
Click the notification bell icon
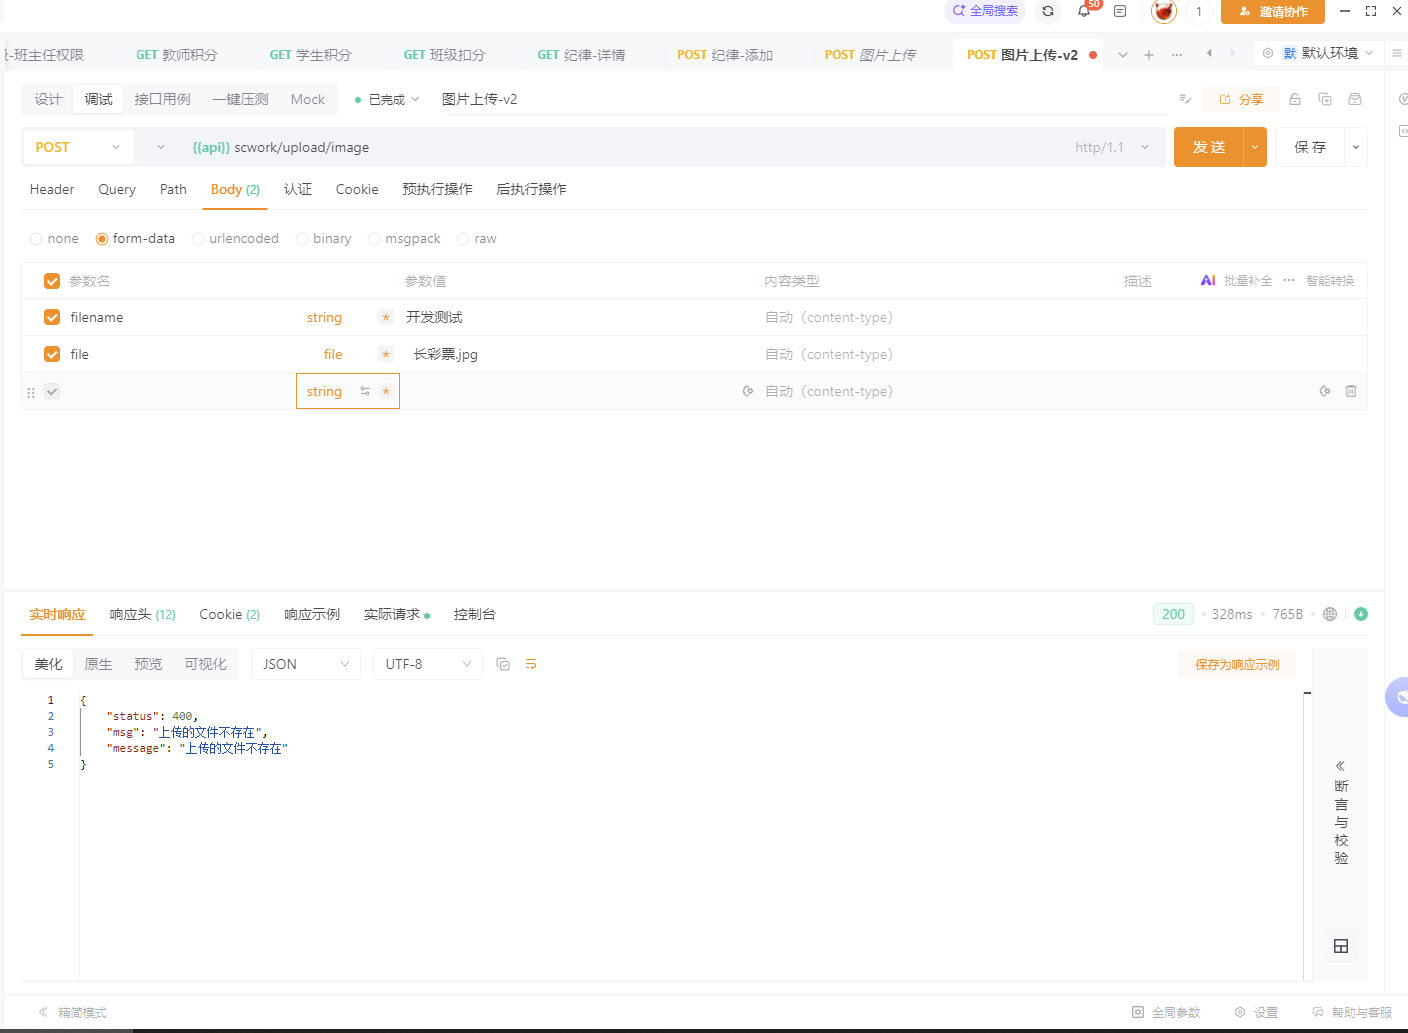[x=1083, y=11]
